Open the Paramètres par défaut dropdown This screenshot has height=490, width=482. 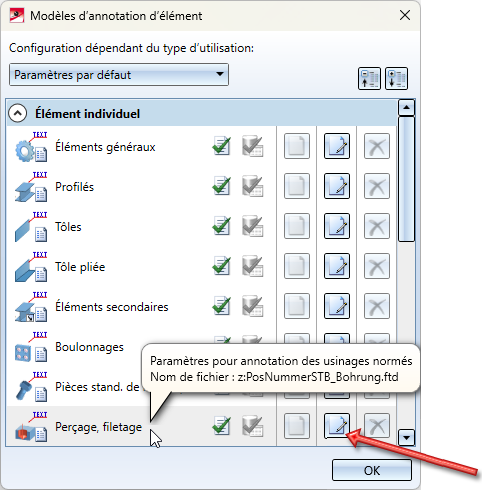coord(119,75)
